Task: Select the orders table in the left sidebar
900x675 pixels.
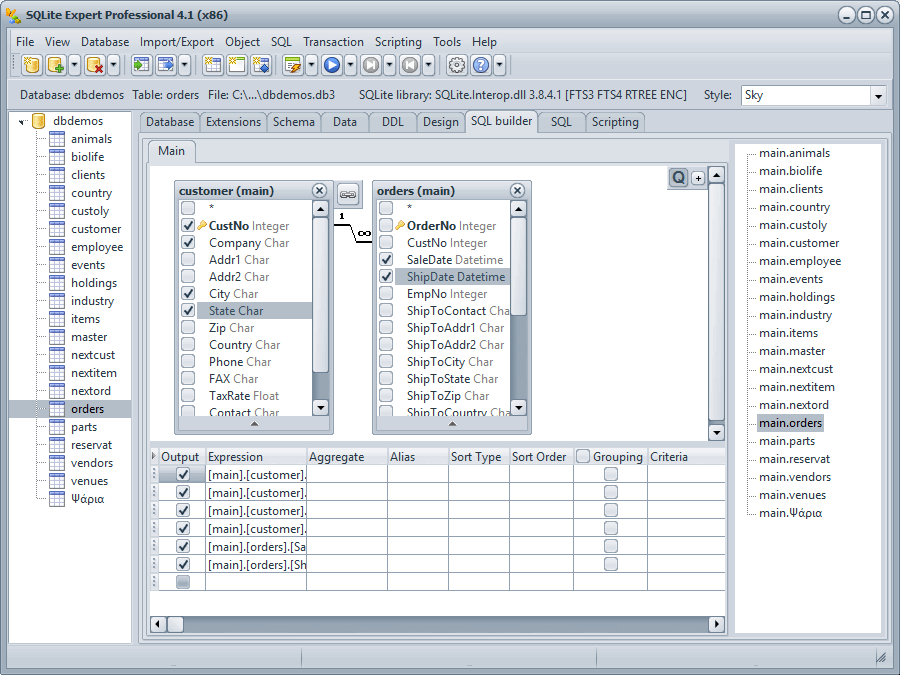Action: click(x=88, y=408)
